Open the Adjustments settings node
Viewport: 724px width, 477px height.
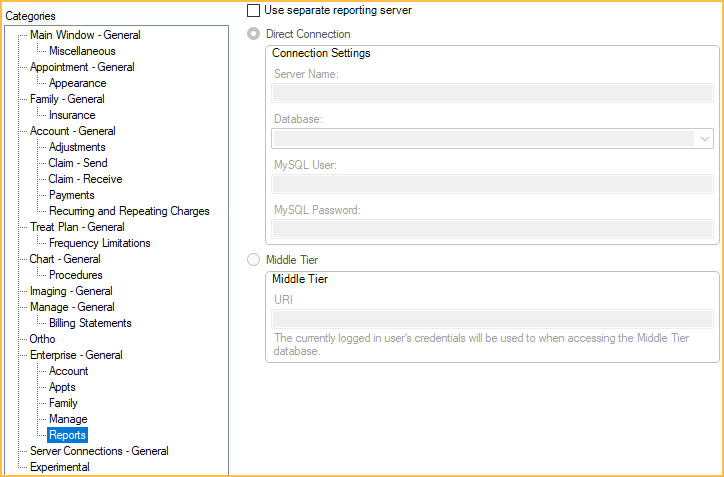click(x=77, y=147)
